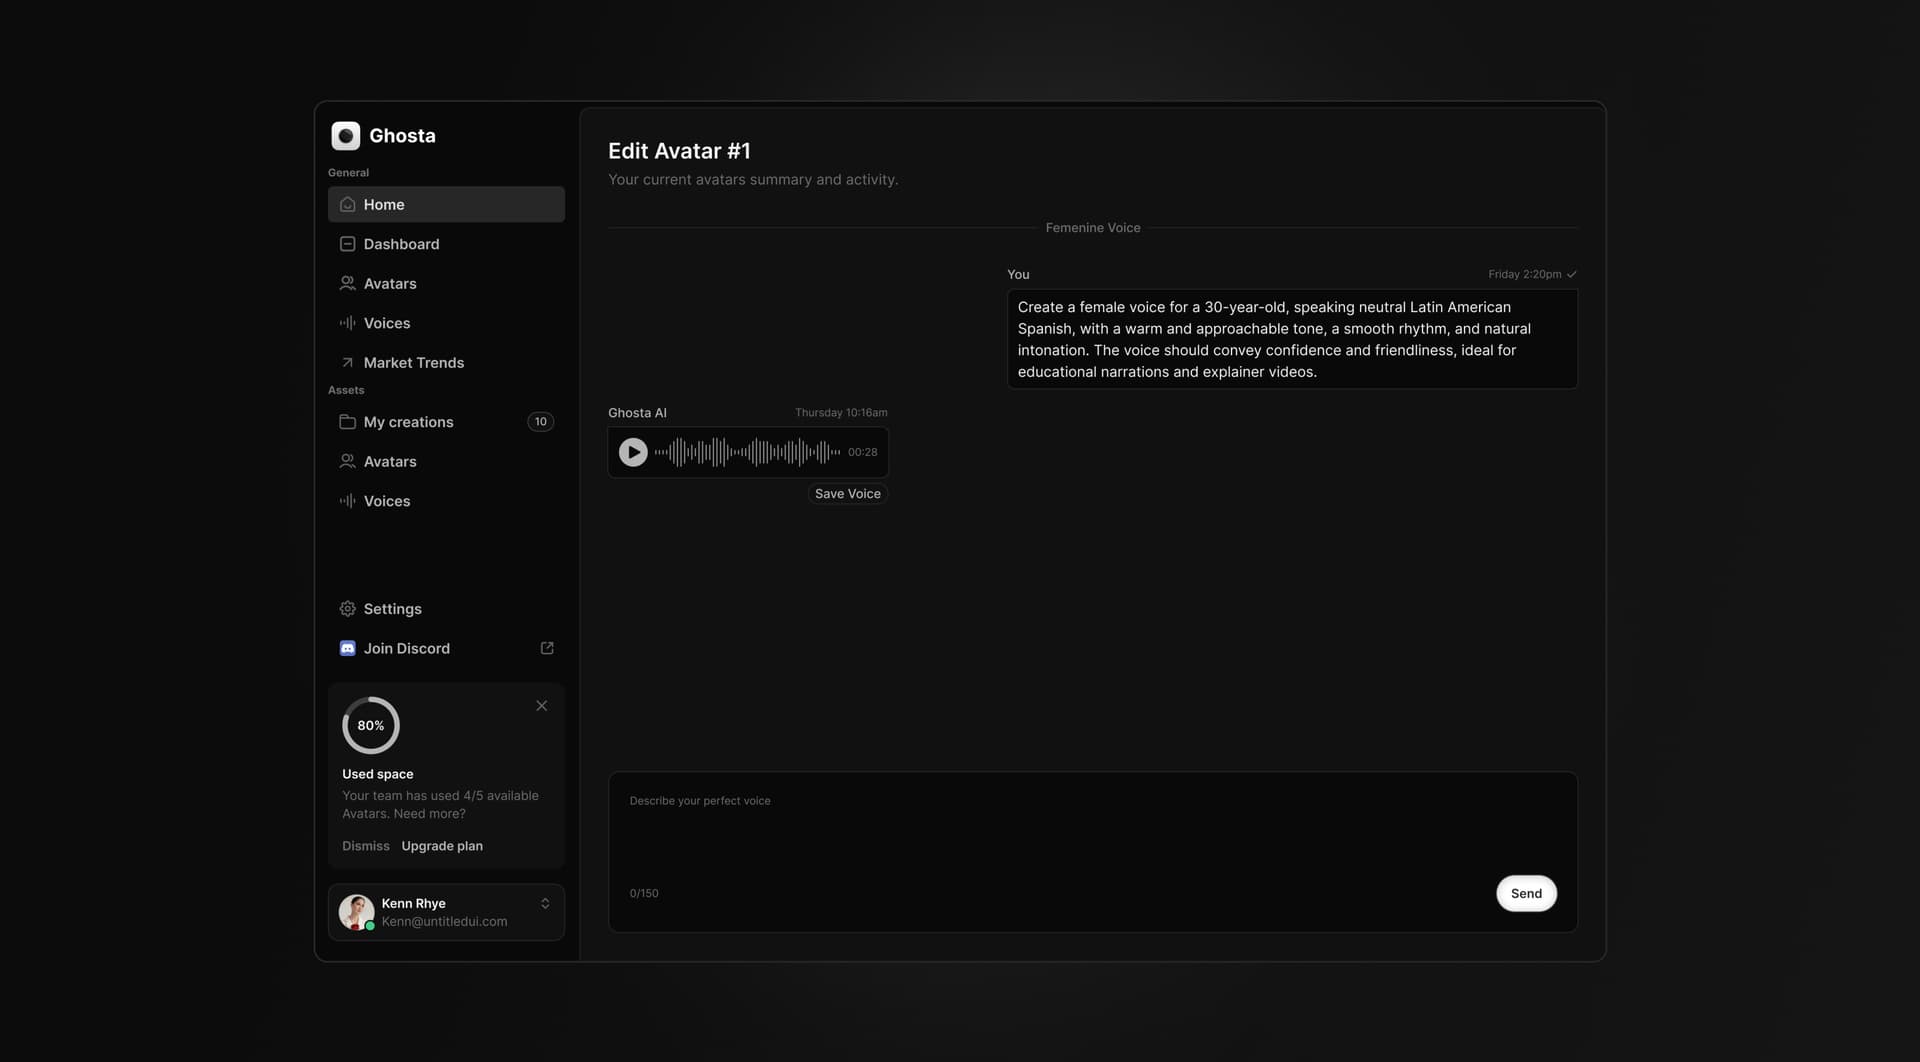Image resolution: width=1920 pixels, height=1062 pixels.
Task: Open the external link icon beside Join Discord
Action: tap(546, 648)
